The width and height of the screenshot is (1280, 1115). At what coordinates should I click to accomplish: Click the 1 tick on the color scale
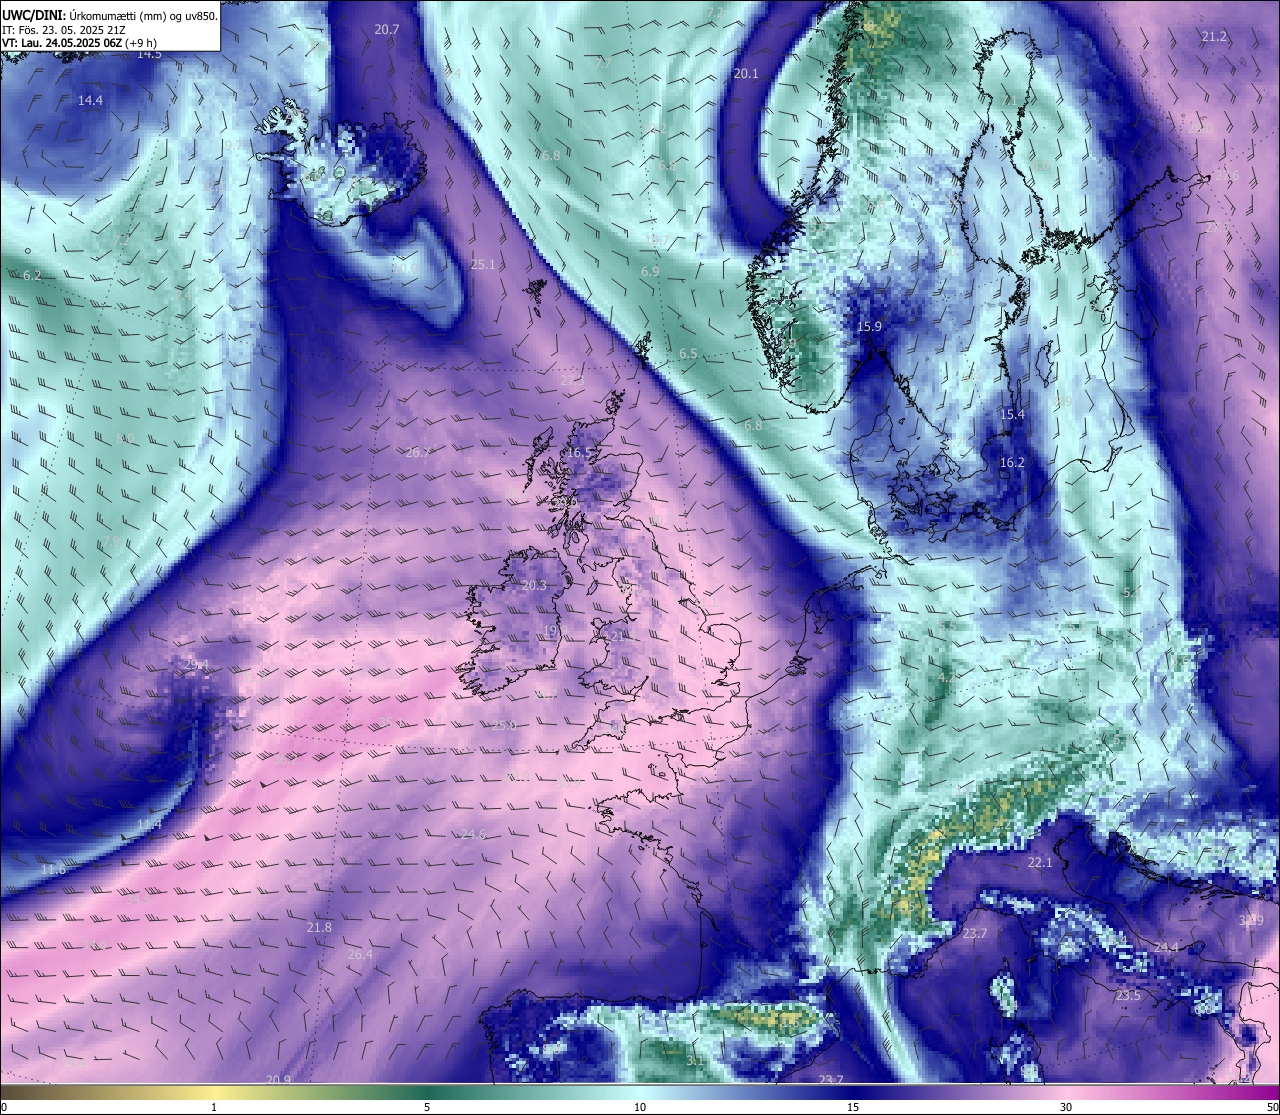[214, 1107]
